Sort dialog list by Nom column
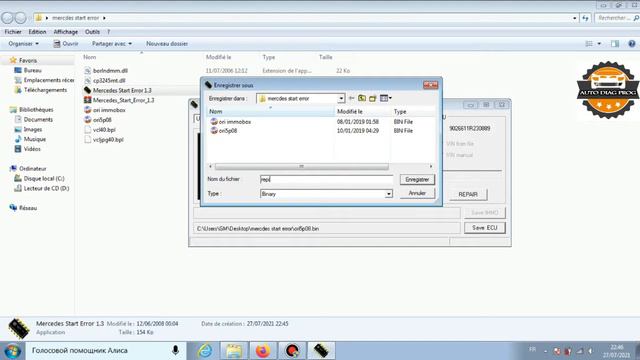This screenshot has height=360, width=640. click(271, 111)
